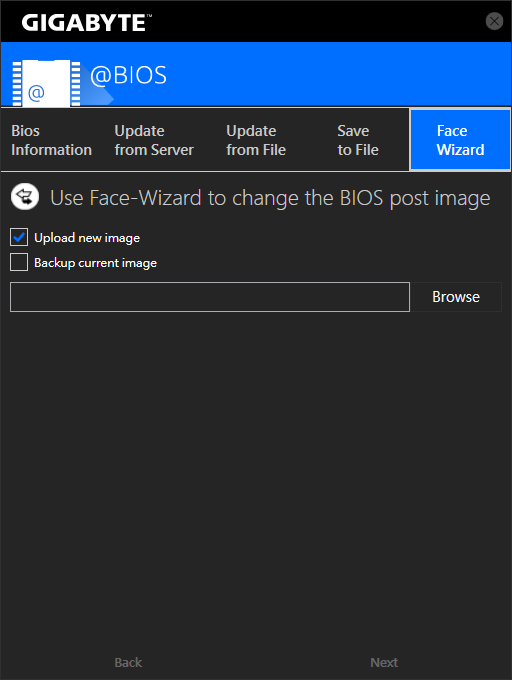
Task: Focus the image file path field
Action: click(x=210, y=297)
